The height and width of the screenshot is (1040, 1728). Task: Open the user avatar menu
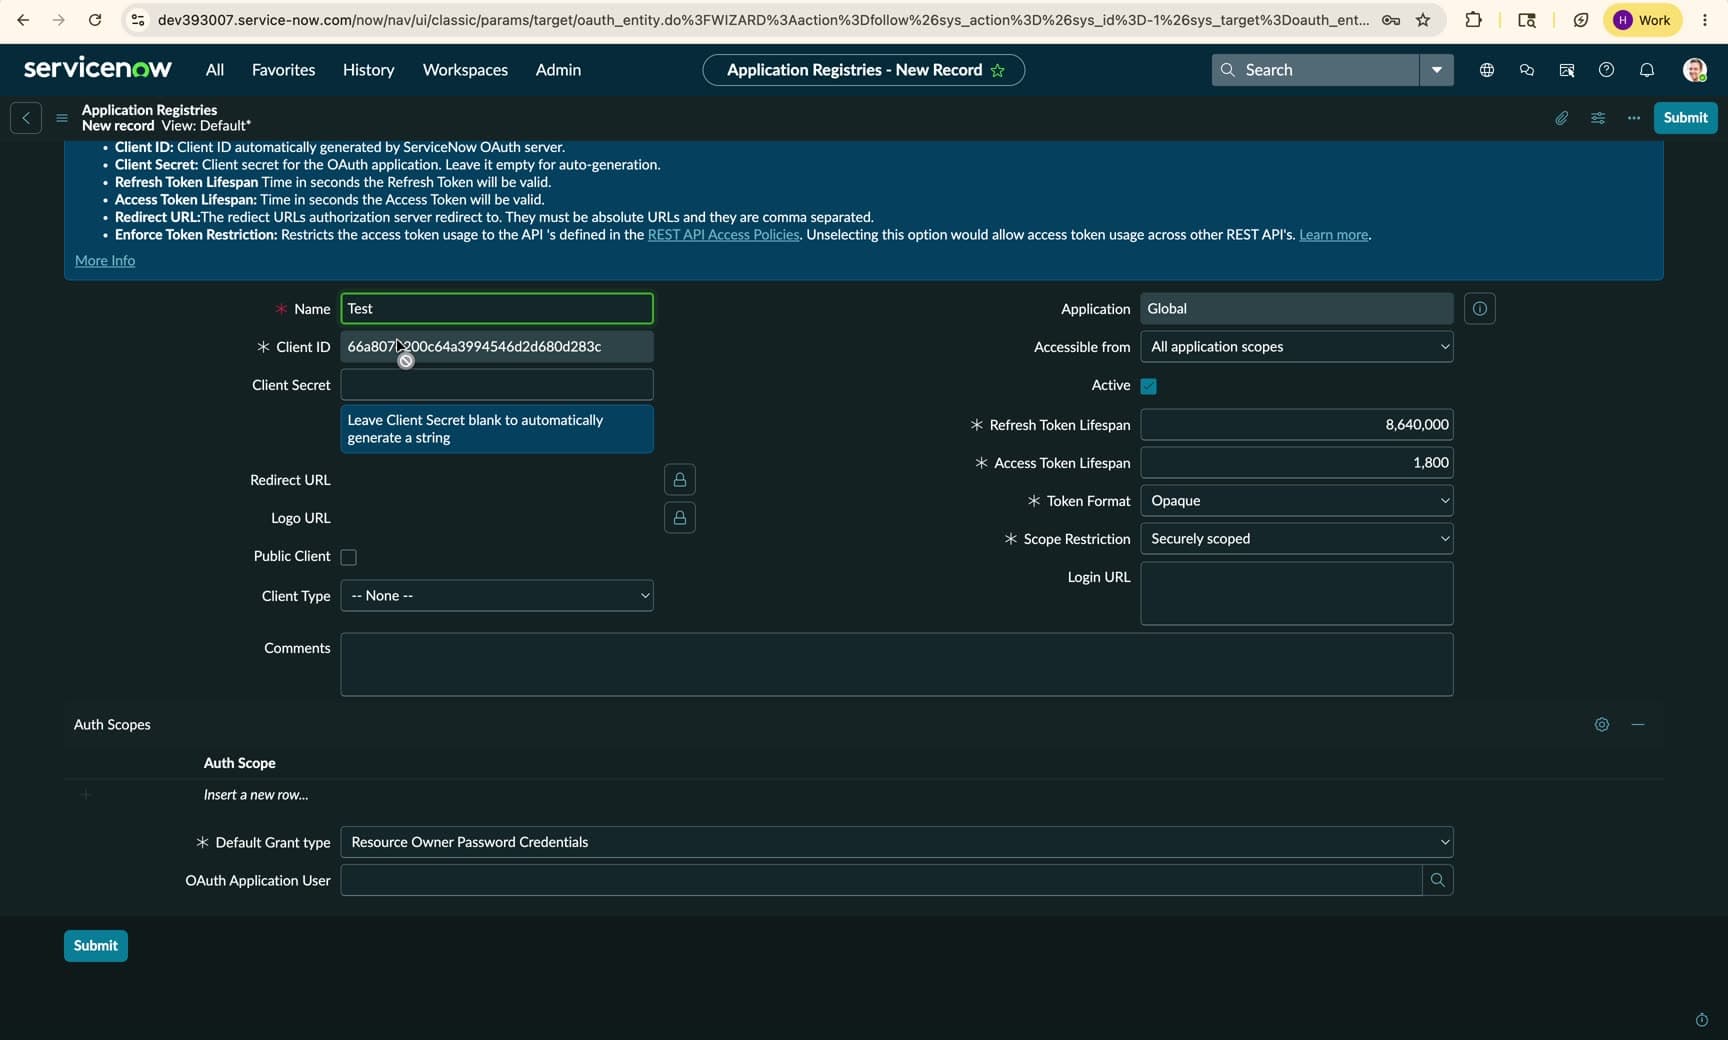pos(1694,70)
